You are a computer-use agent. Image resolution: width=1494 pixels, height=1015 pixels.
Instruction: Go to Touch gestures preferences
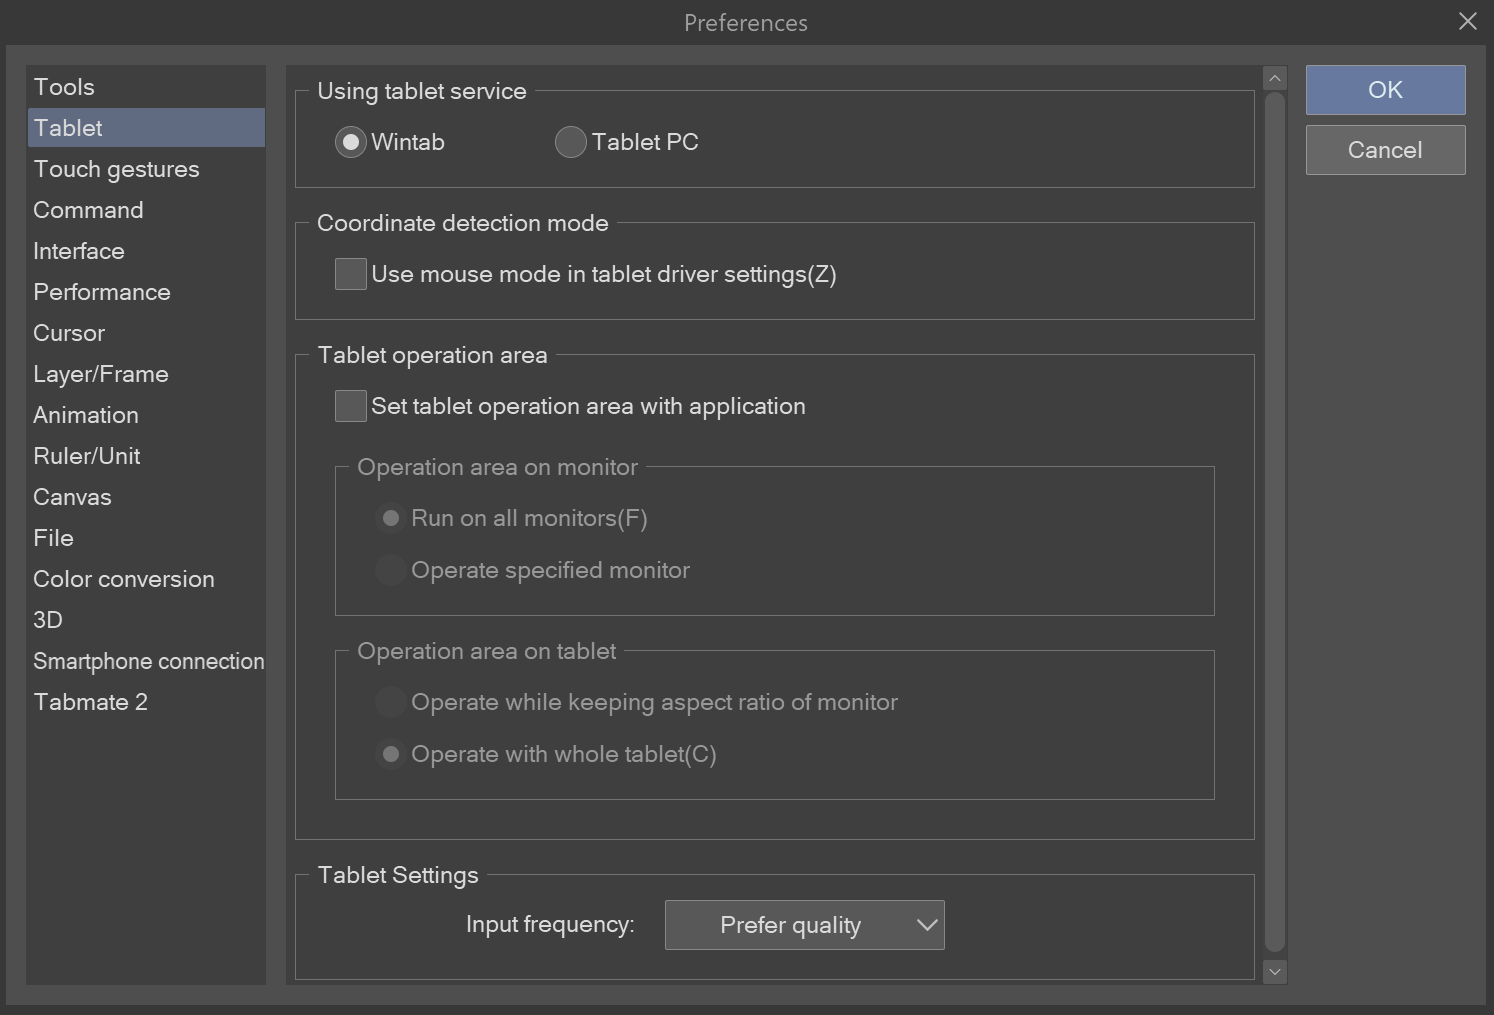[146, 169]
